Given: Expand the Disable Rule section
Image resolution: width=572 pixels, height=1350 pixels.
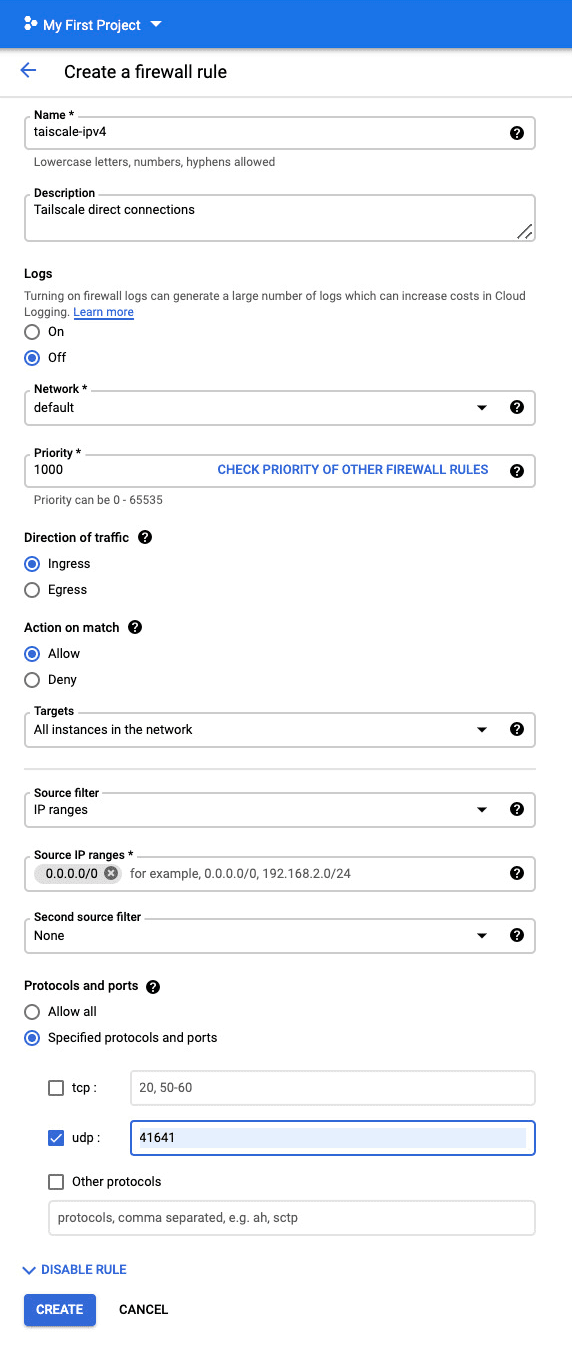Looking at the screenshot, I should point(75,1270).
